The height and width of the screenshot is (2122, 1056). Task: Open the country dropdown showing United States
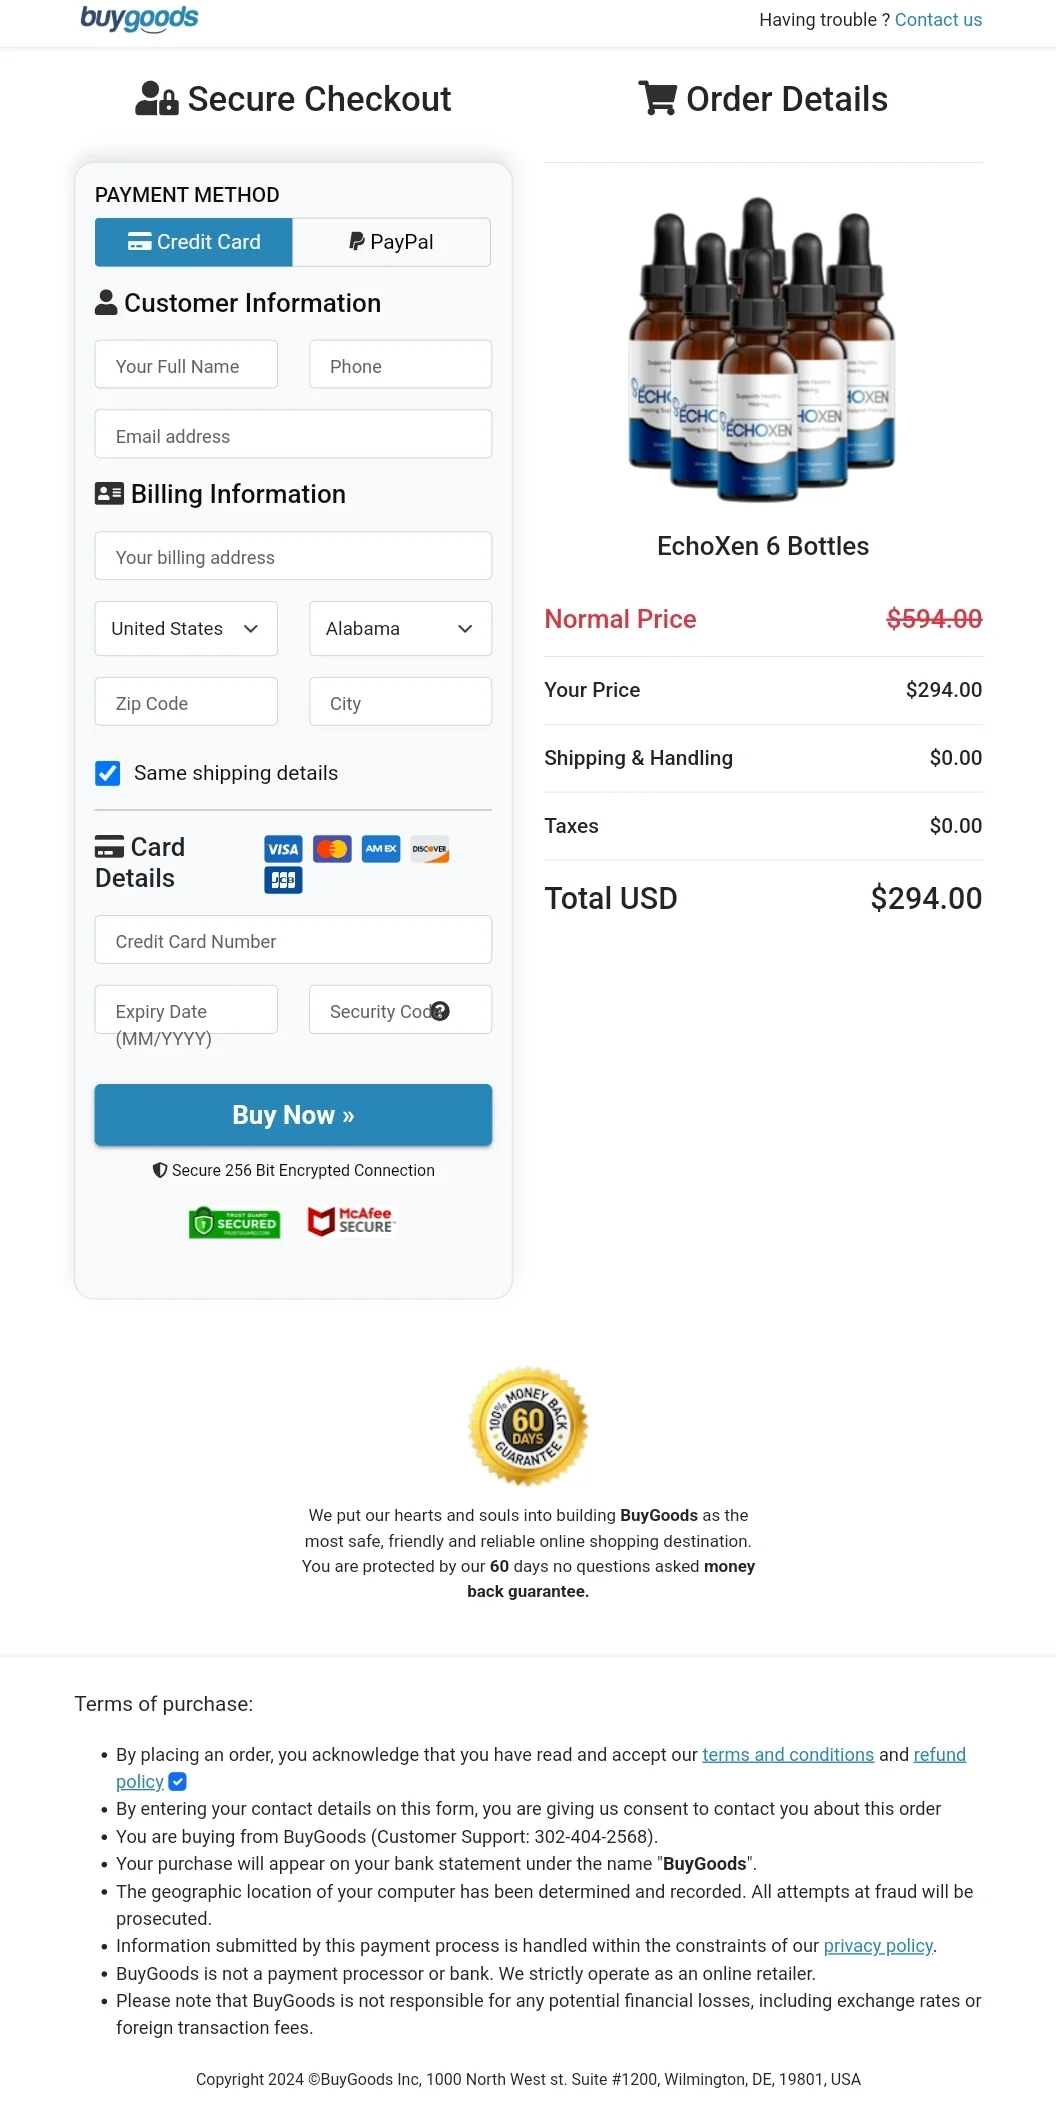point(185,628)
